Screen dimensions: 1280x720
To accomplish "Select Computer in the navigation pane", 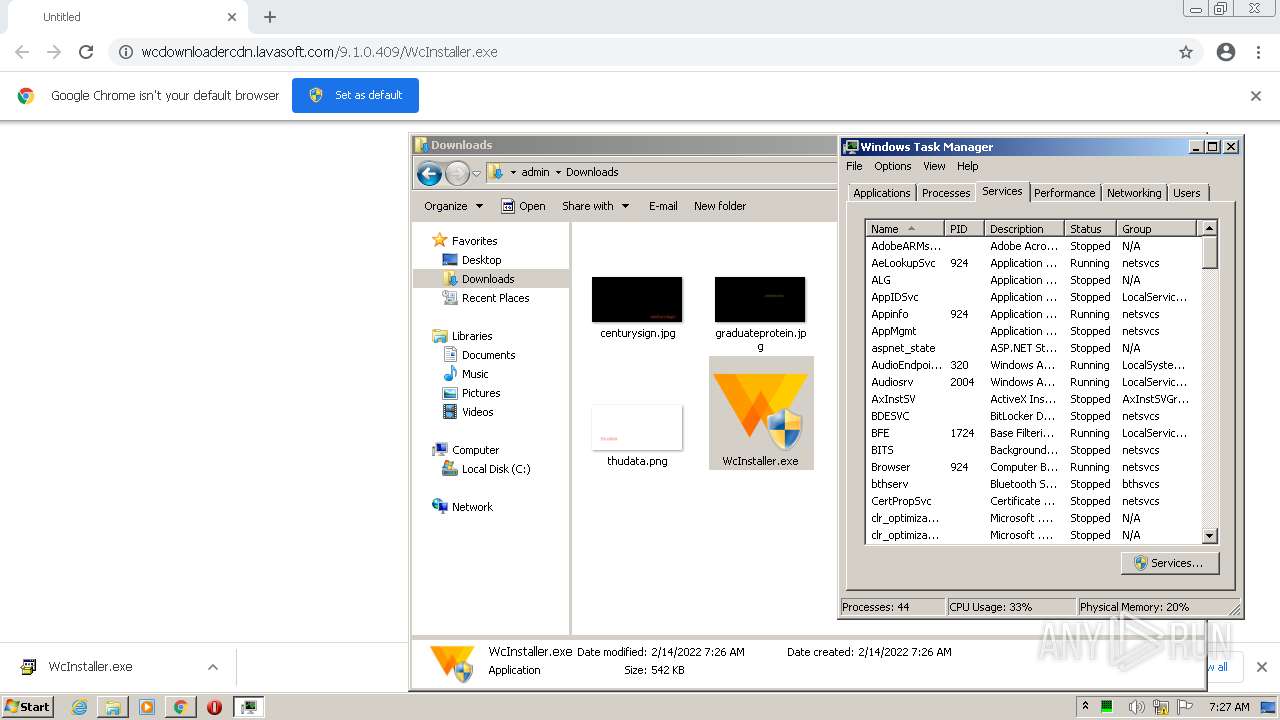I will click(475, 450).
